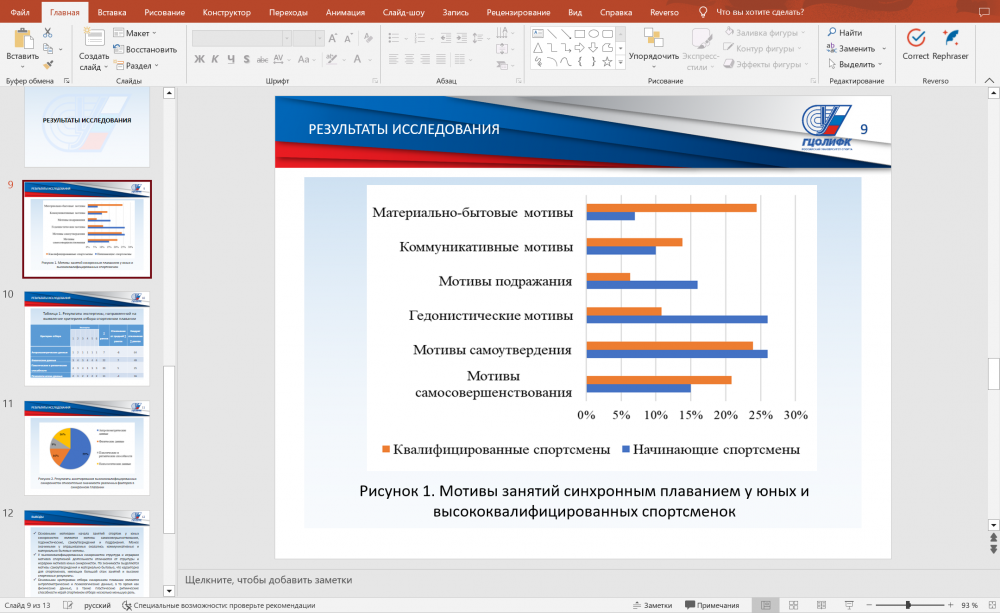Image resolution: width=1000 pixels, height=613 pixels.
Task: Start slideshow from status bar icon
Action: (848, 605)
